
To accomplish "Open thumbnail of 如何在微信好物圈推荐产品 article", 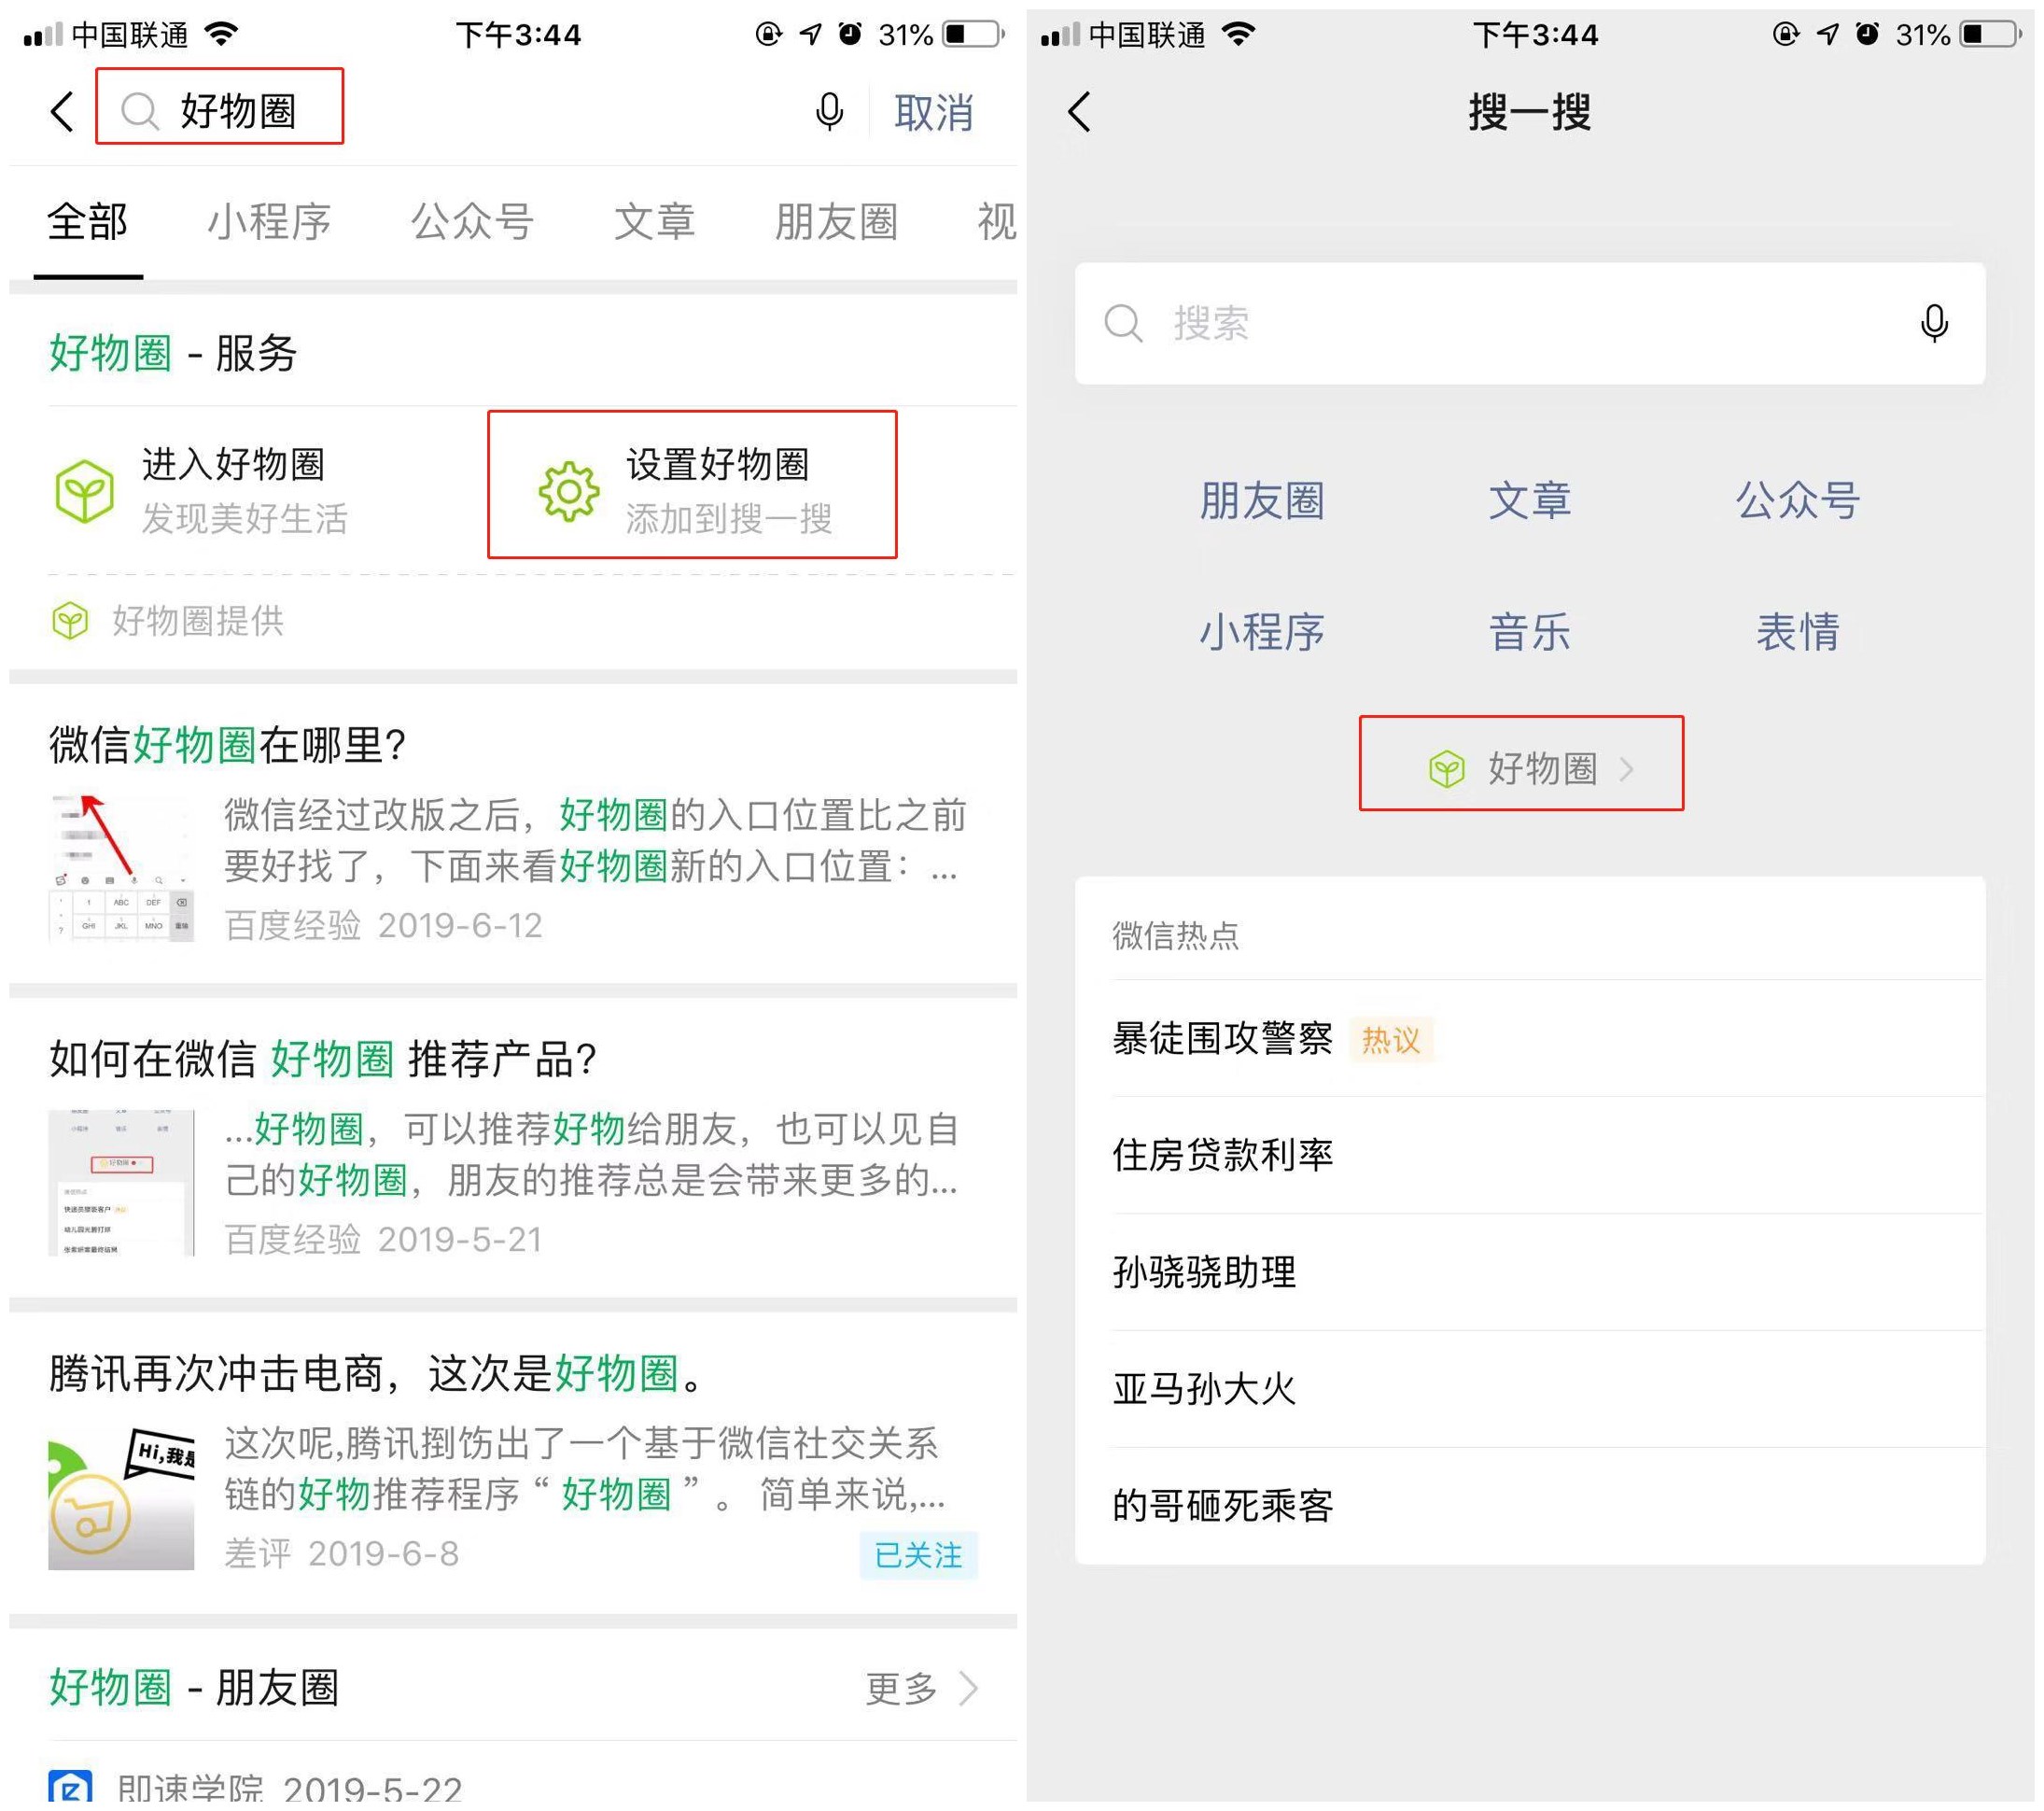I will click(121, 1182).
